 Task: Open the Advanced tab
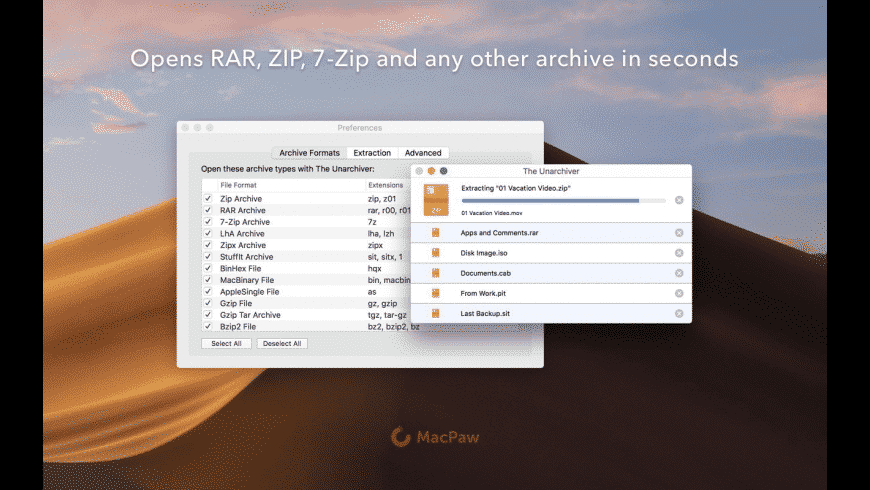pos(423,153)
